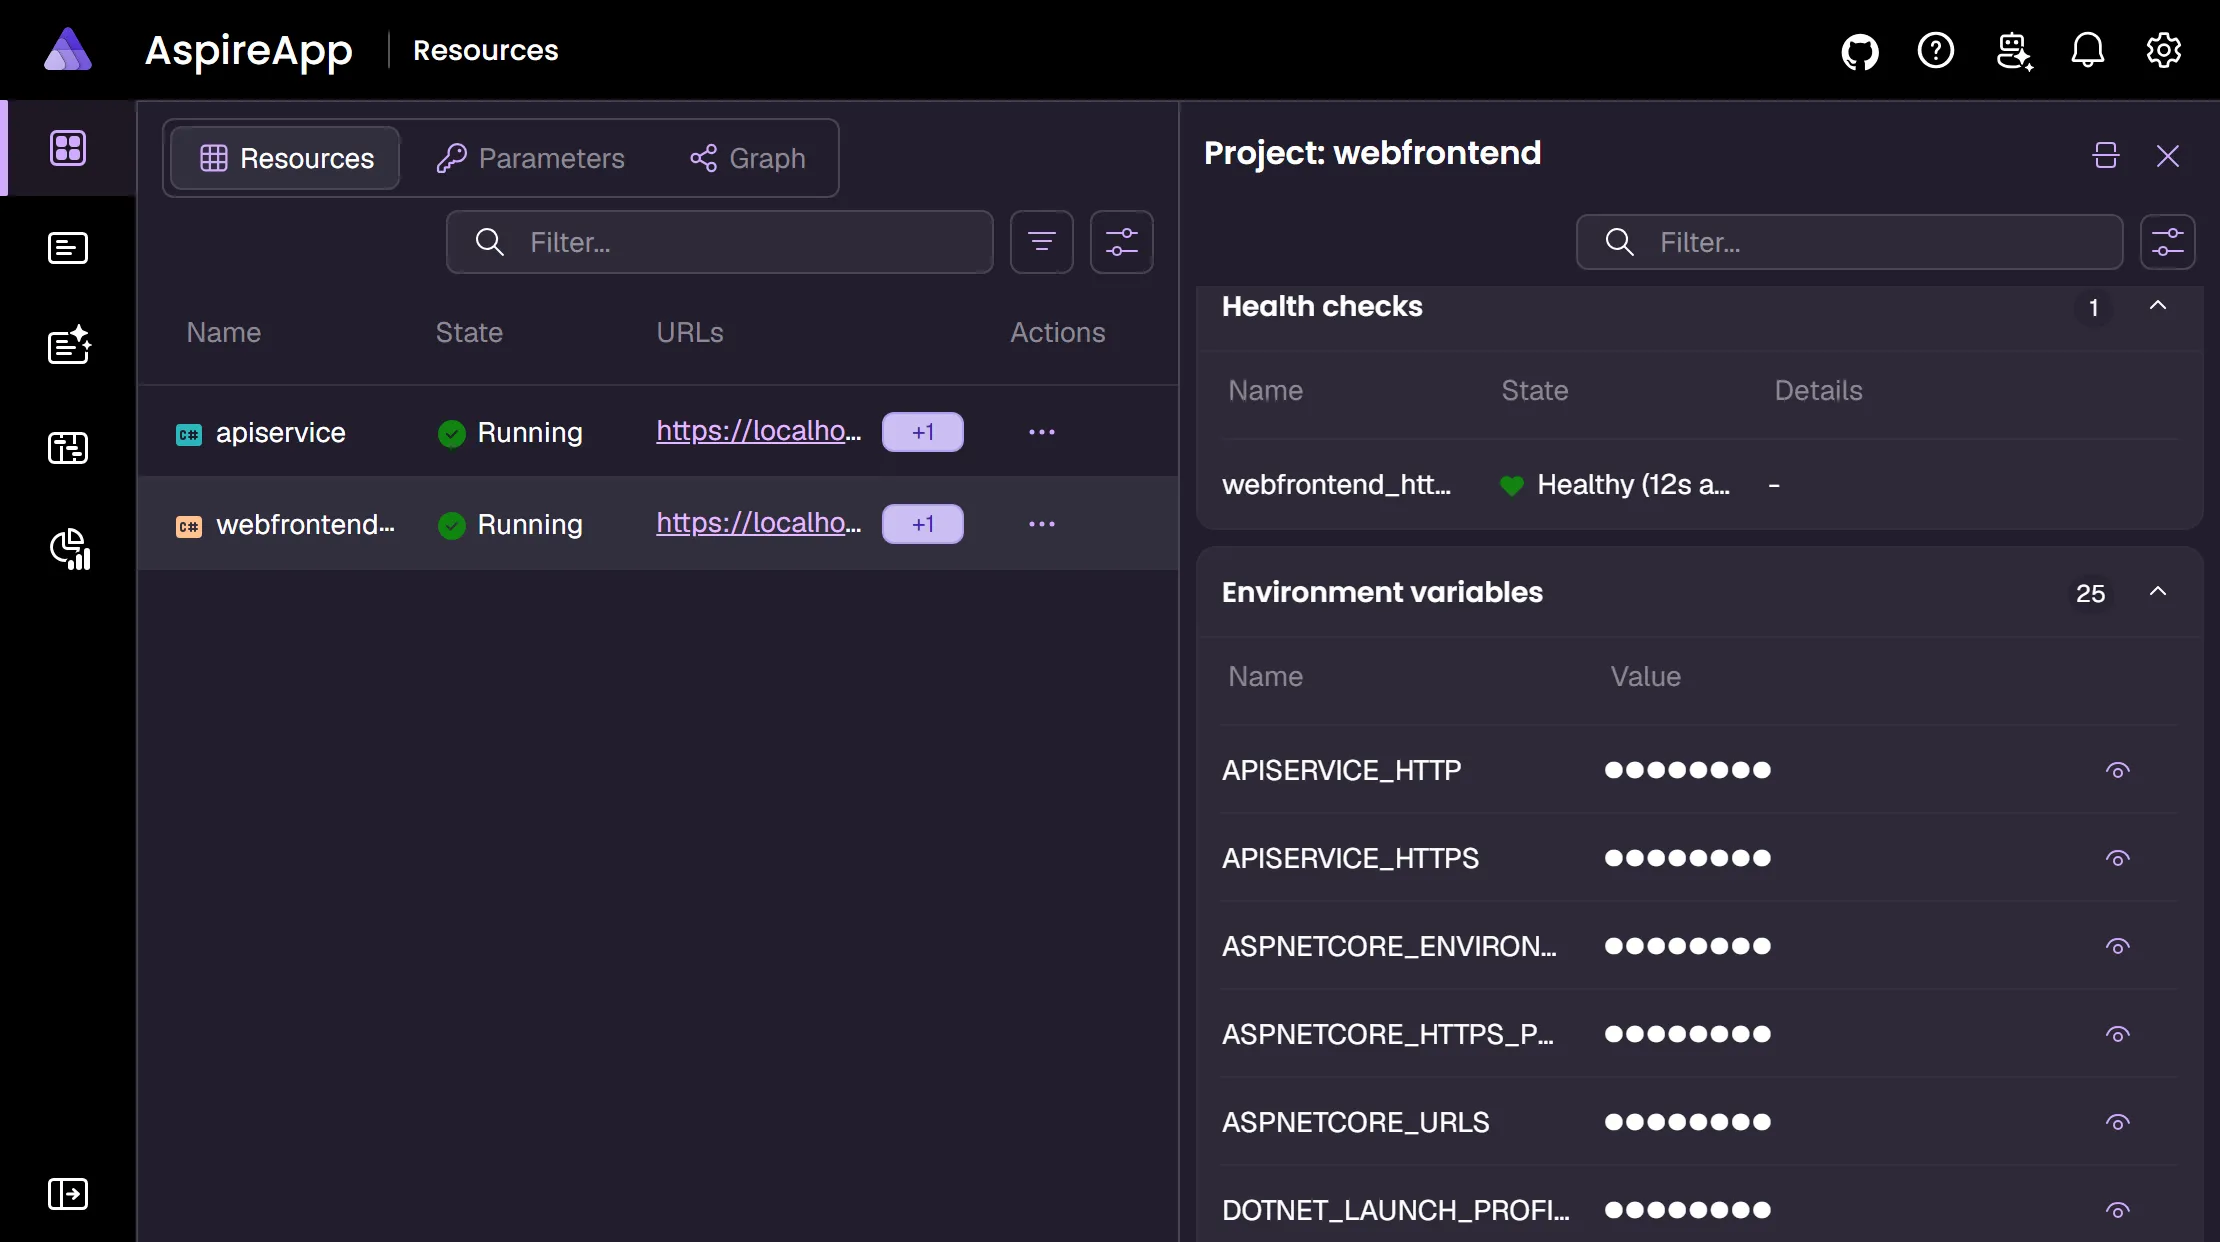
Task: Select the Resources sidebar icon
Action: click(68, 148)
